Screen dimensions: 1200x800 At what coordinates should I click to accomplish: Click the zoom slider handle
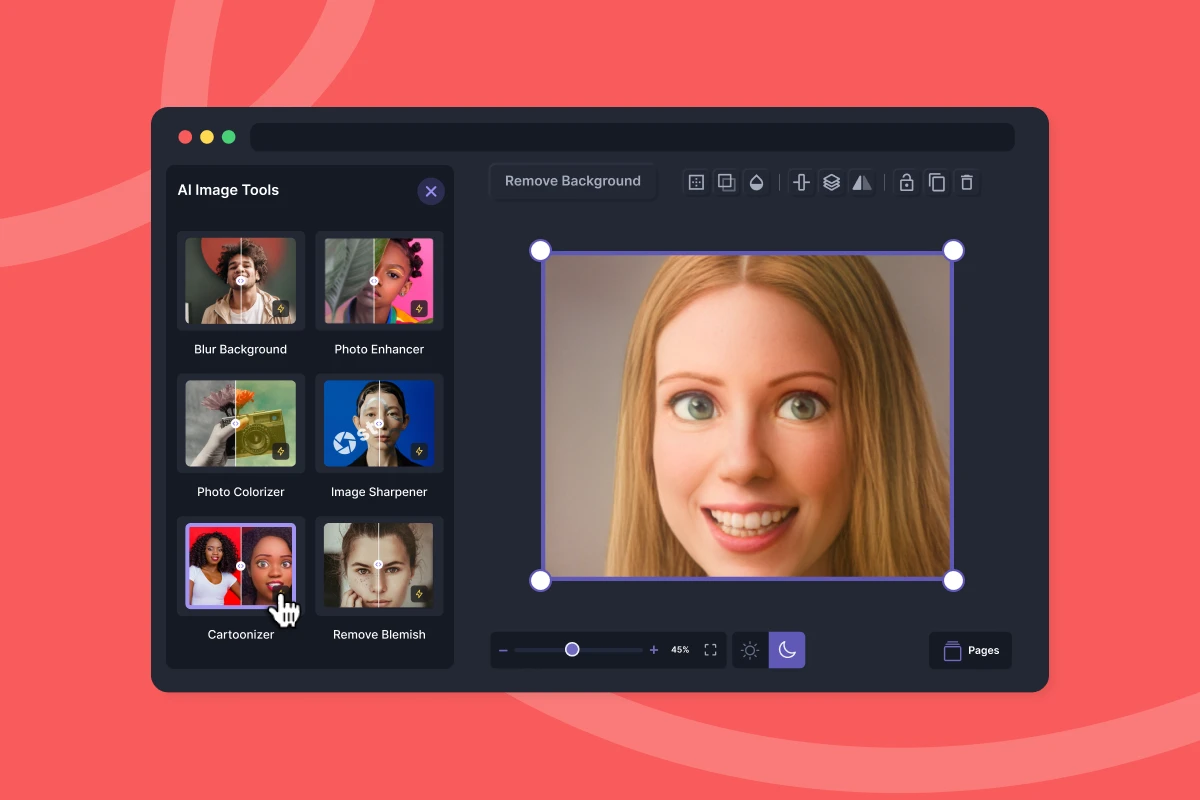(572, 649)
